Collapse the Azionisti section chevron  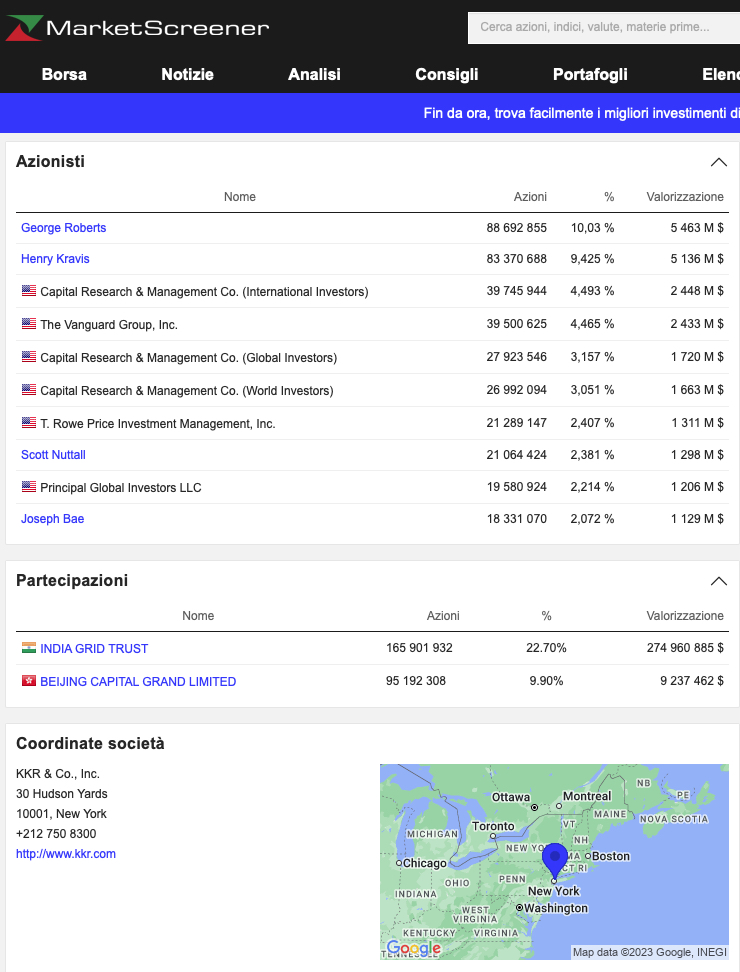coord(718,162)
